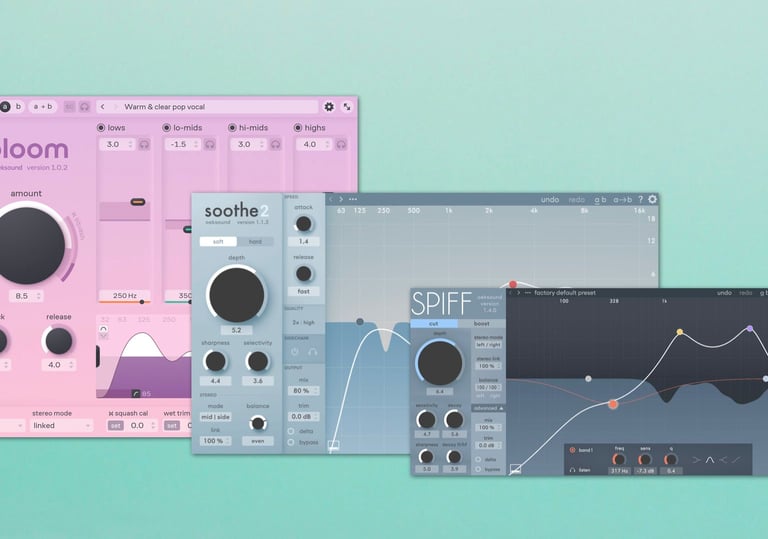The width and height of the screenshot is (768, 539).
Task: Select soft mode in soothe2
Action: (x=218, y=241)
